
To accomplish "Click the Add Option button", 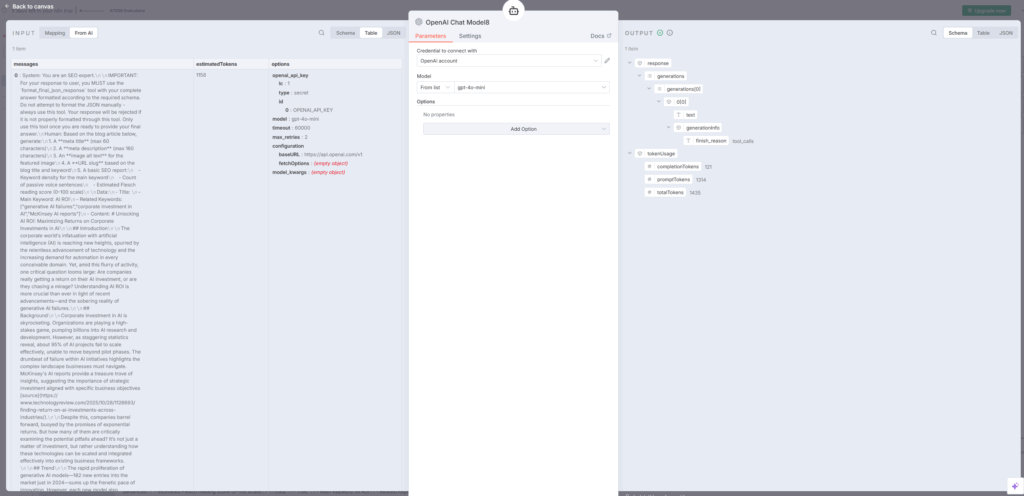I will pos(516,129).
